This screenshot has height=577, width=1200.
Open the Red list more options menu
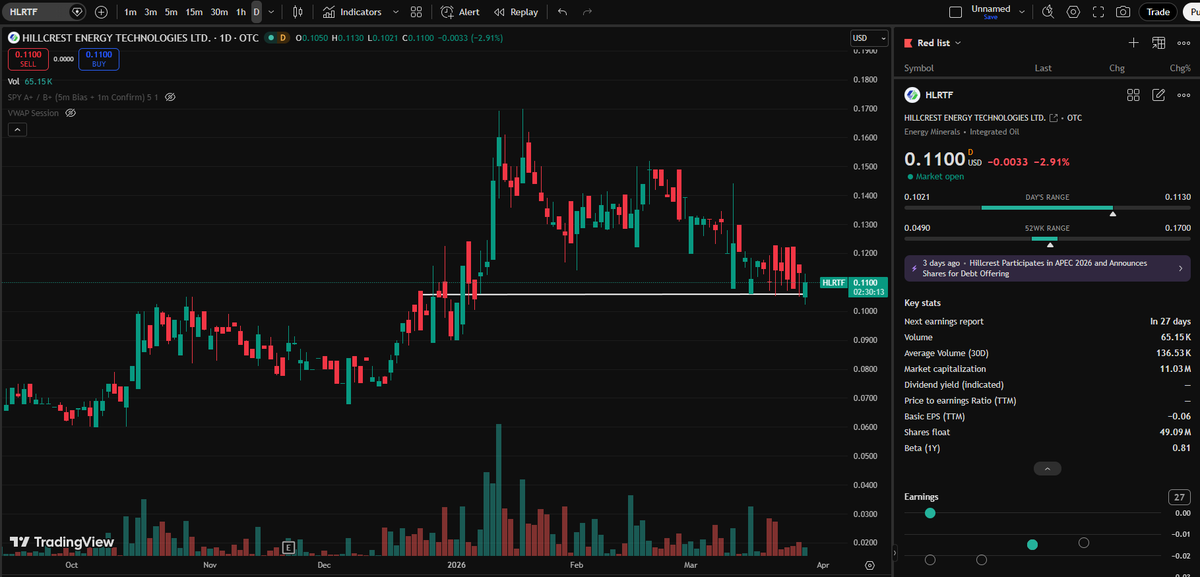[1184, 43]
